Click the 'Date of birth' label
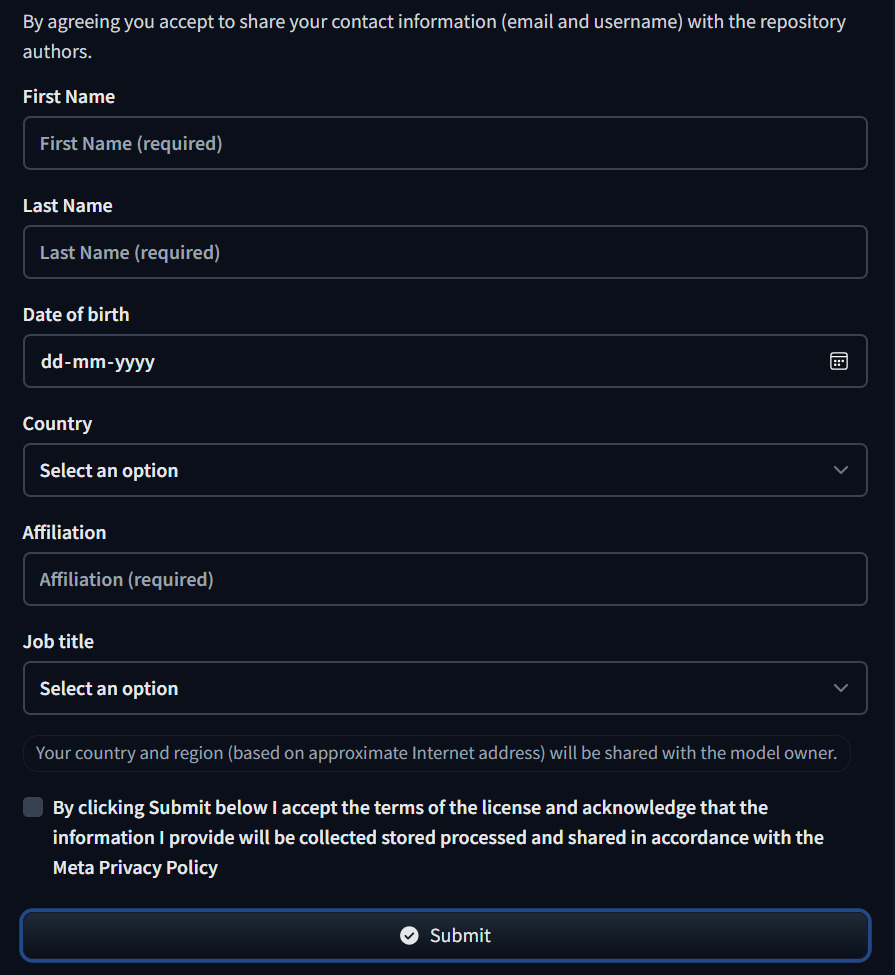Viewport: 895px width, 975px height. 76,314
